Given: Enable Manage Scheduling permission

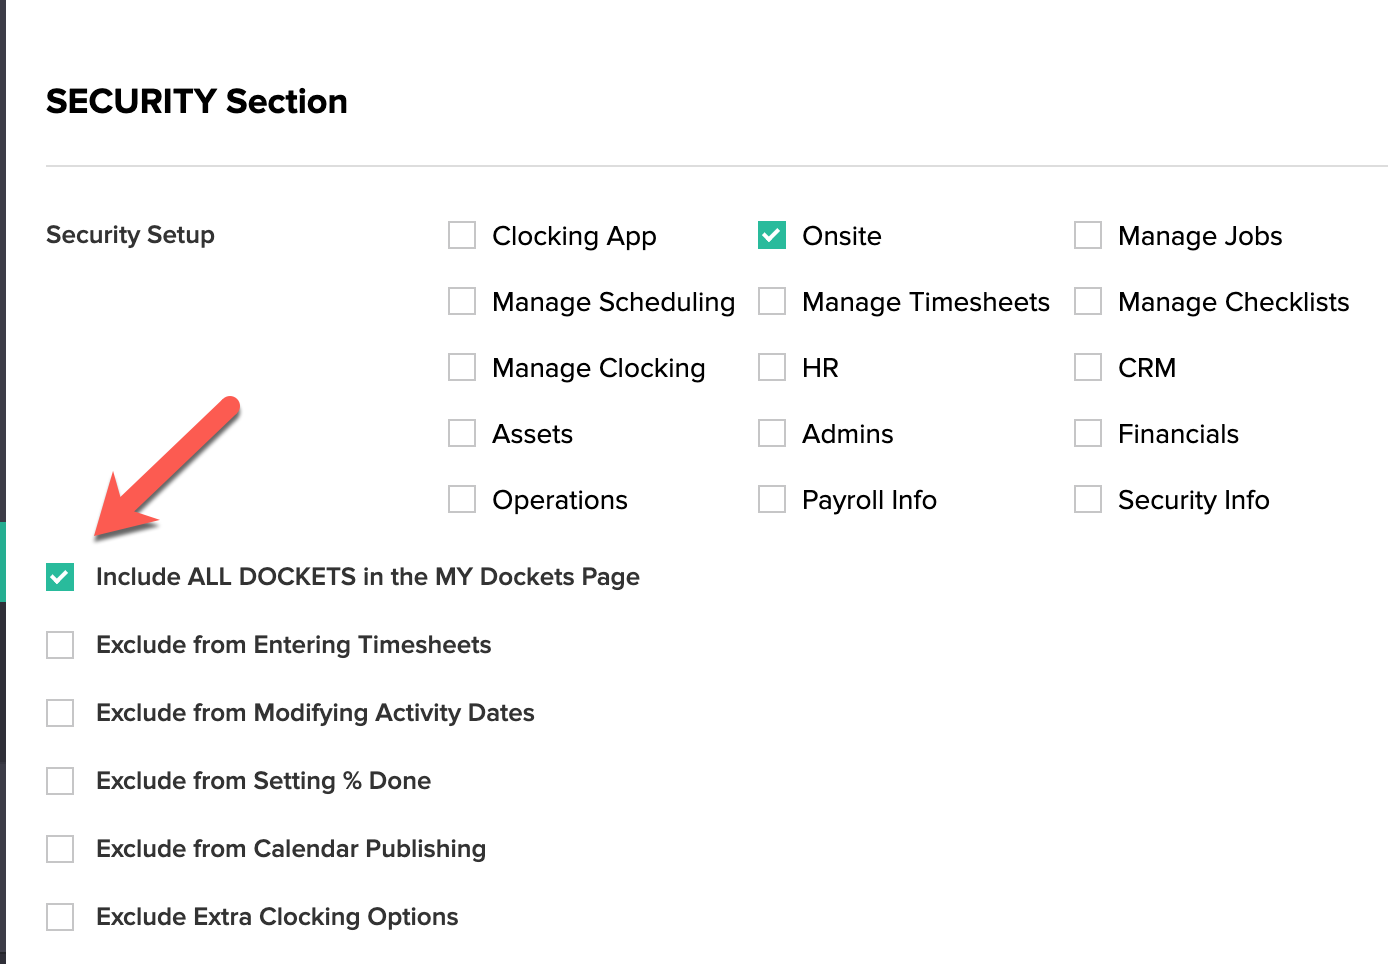Looking at the screenshot, I should [462, 301].
